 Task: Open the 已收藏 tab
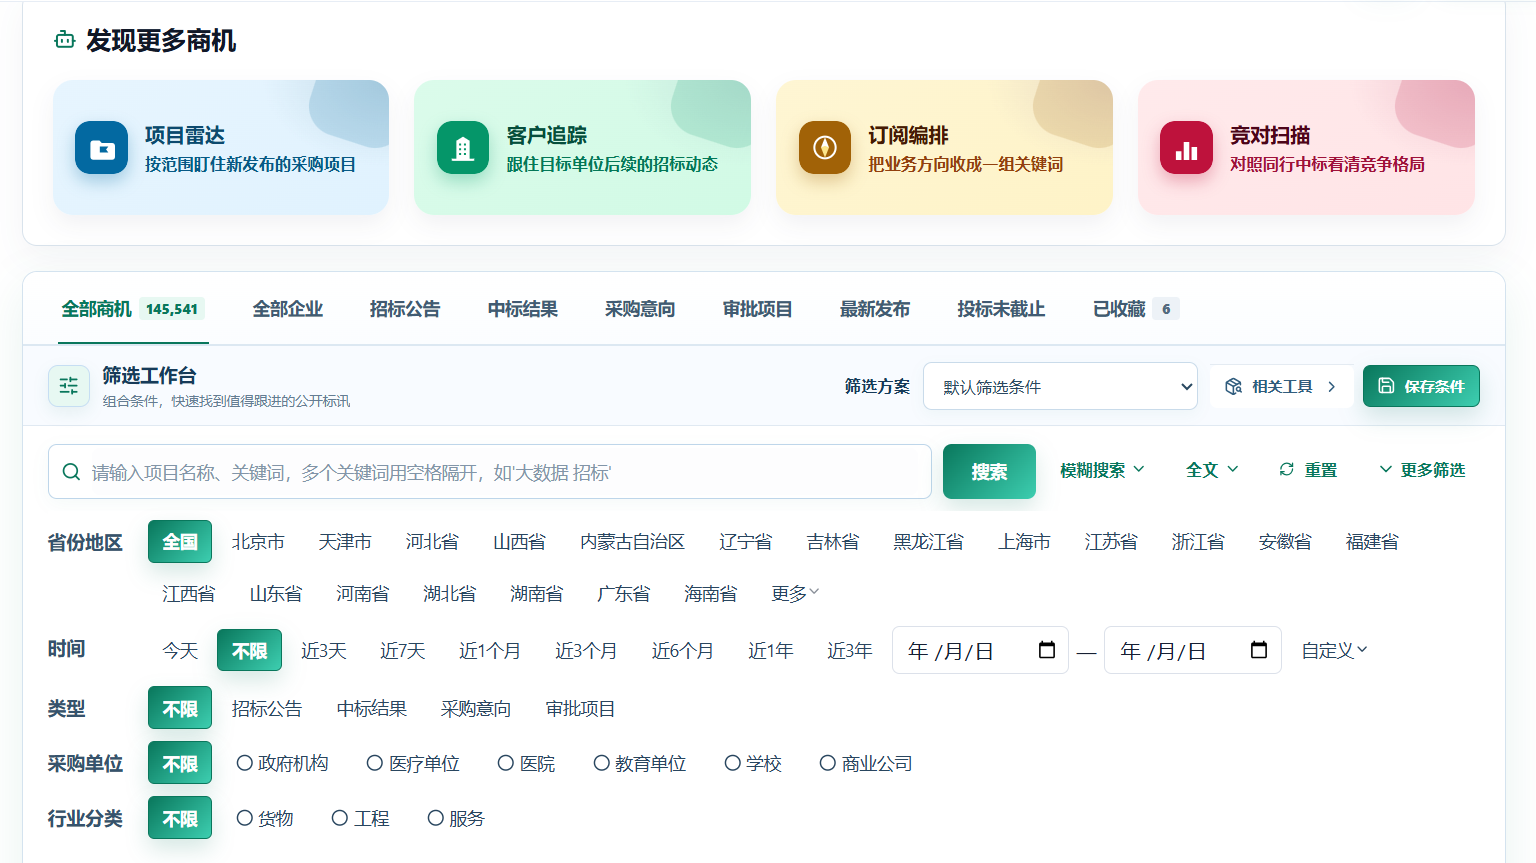(x=1136, y=309)
